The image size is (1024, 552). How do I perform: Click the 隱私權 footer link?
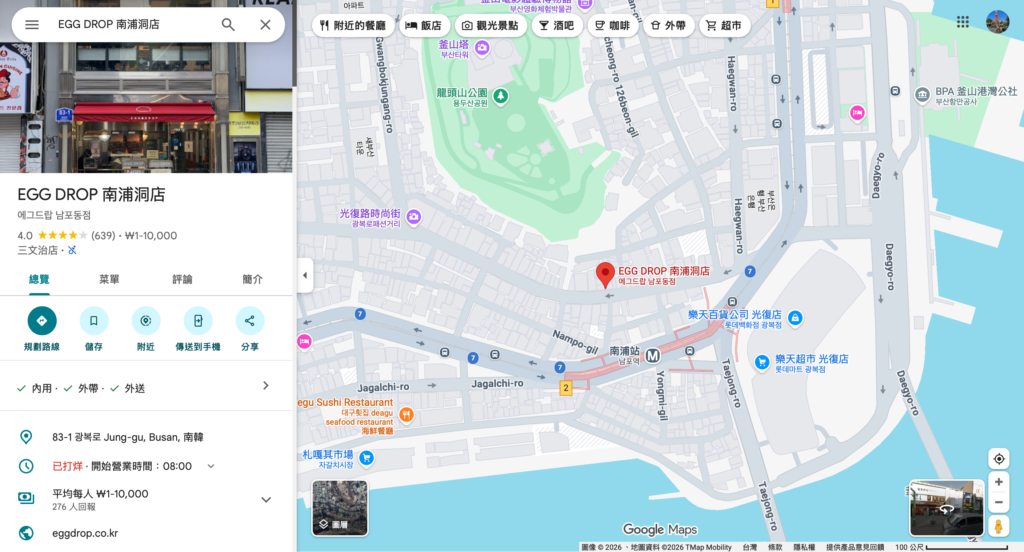point(804,547)
